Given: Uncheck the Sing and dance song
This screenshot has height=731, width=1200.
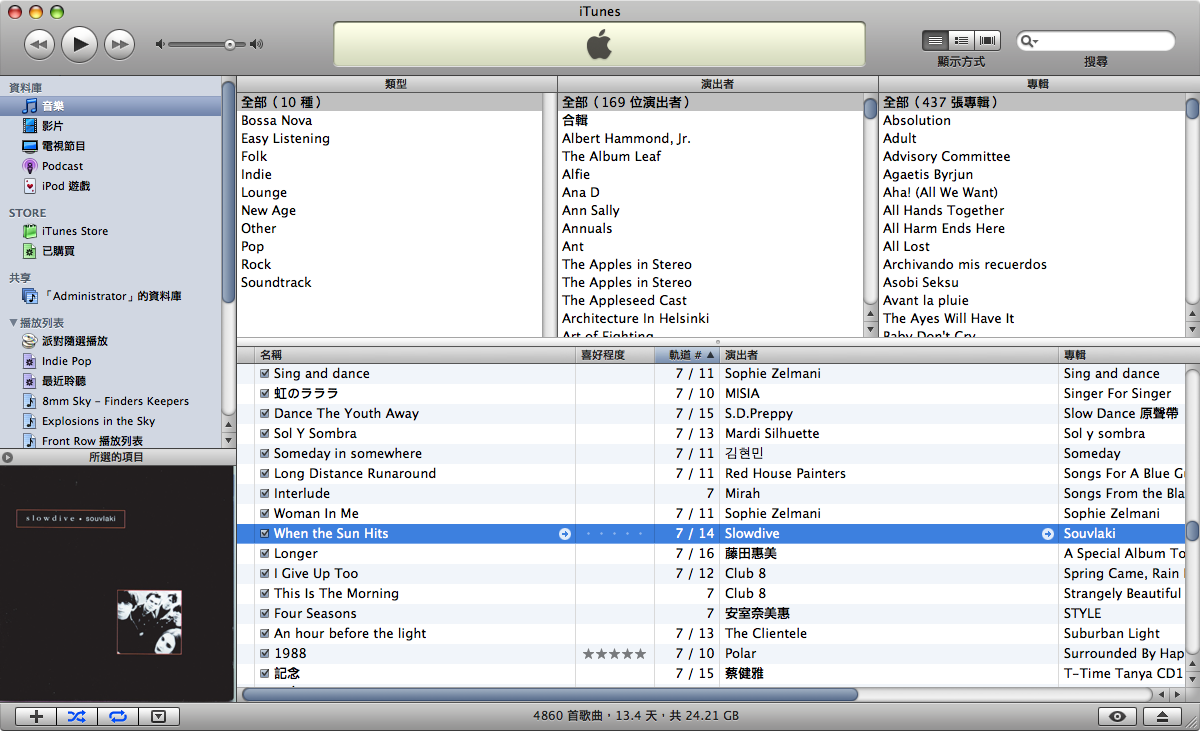Looking at the screenshot, I should [264, 374].
